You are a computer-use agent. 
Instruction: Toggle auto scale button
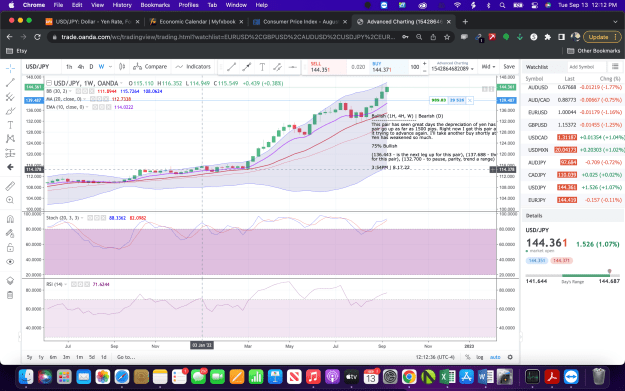click(495, 357)
